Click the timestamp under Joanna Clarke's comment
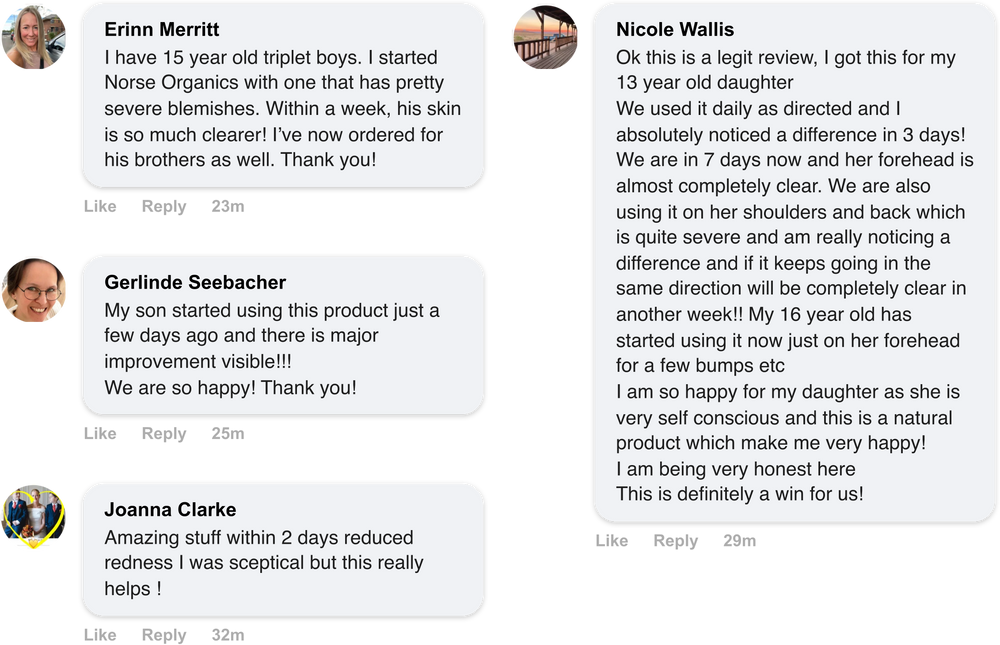Screen dimensions: 1000x645 (228, 634)
